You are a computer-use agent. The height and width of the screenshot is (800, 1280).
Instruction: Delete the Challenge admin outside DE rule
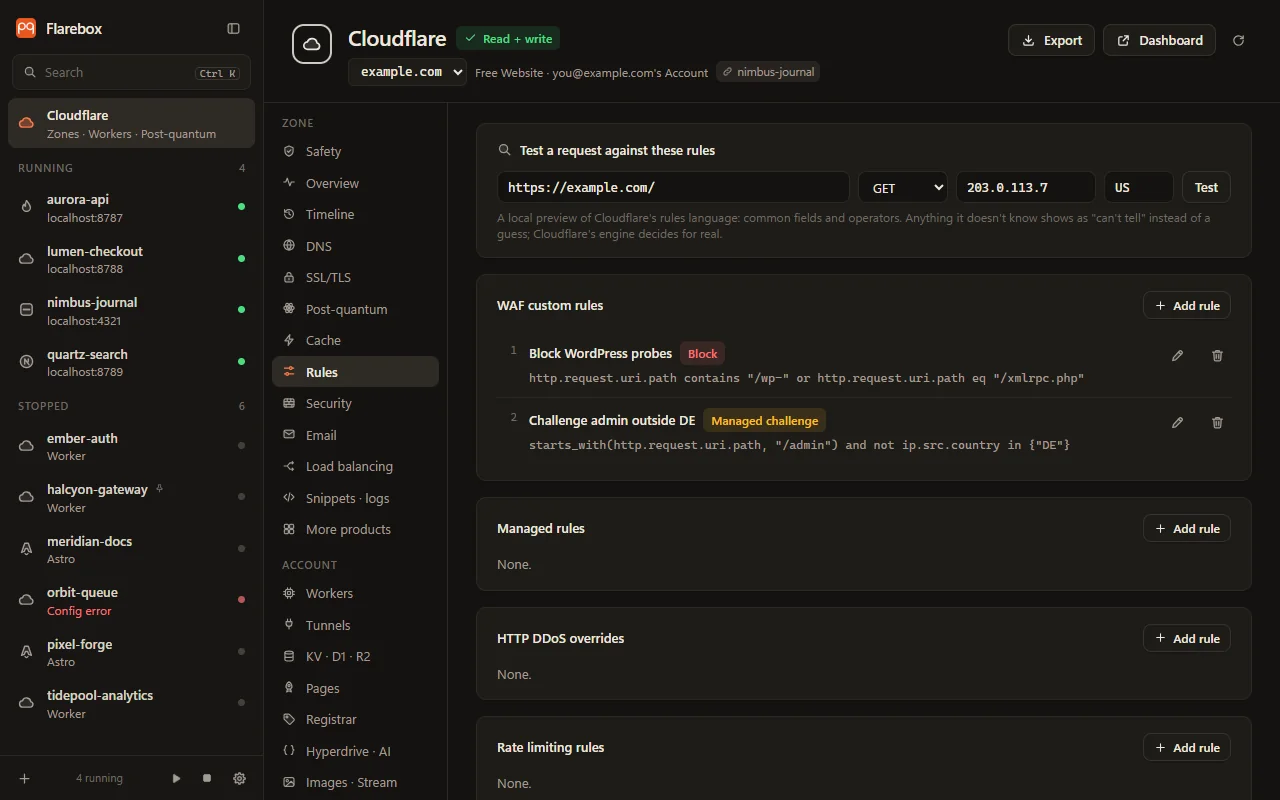[1217, 422]
